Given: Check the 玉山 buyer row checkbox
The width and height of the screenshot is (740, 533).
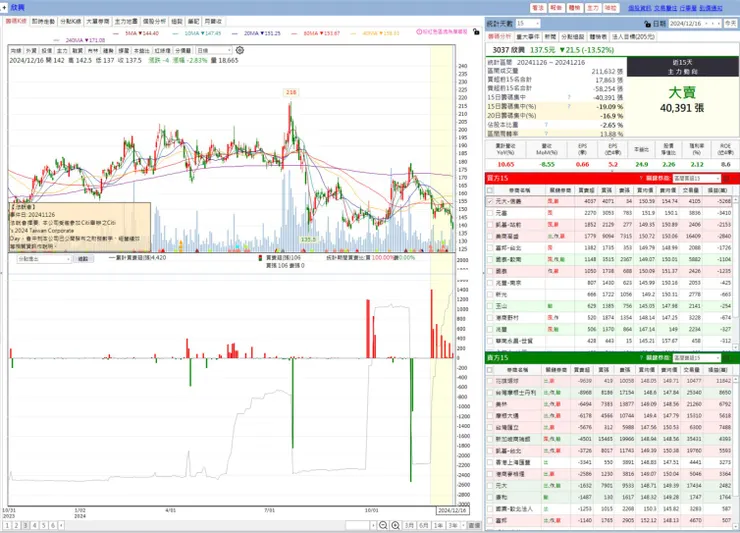Looking at the screenshot, I should point(490,306).
